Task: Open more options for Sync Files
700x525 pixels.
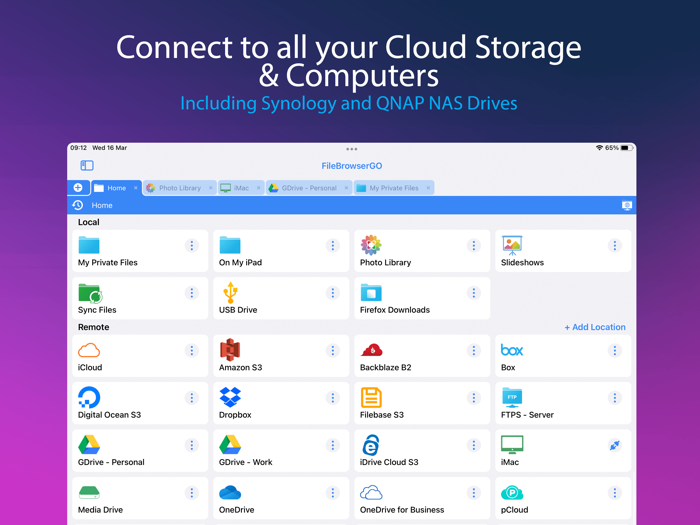Action: 192,293
